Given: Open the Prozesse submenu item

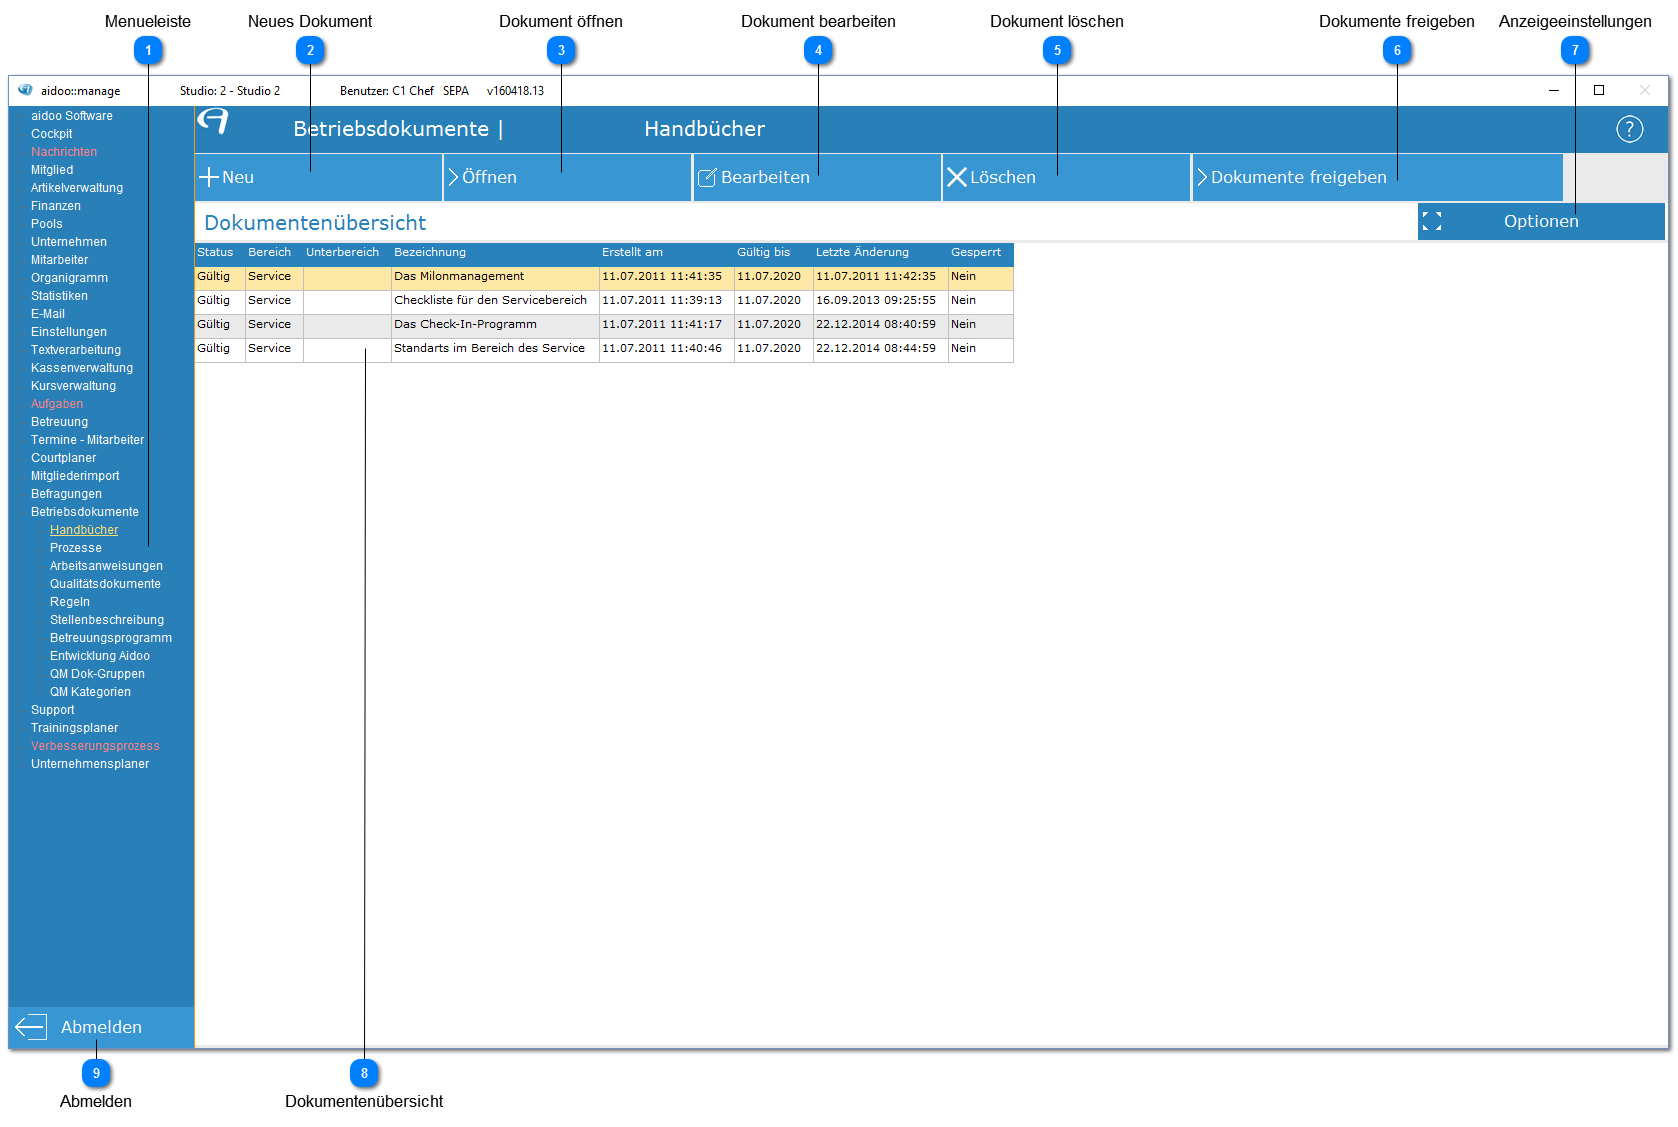Looking at the screenshot, I should click(x=76, y=548).
